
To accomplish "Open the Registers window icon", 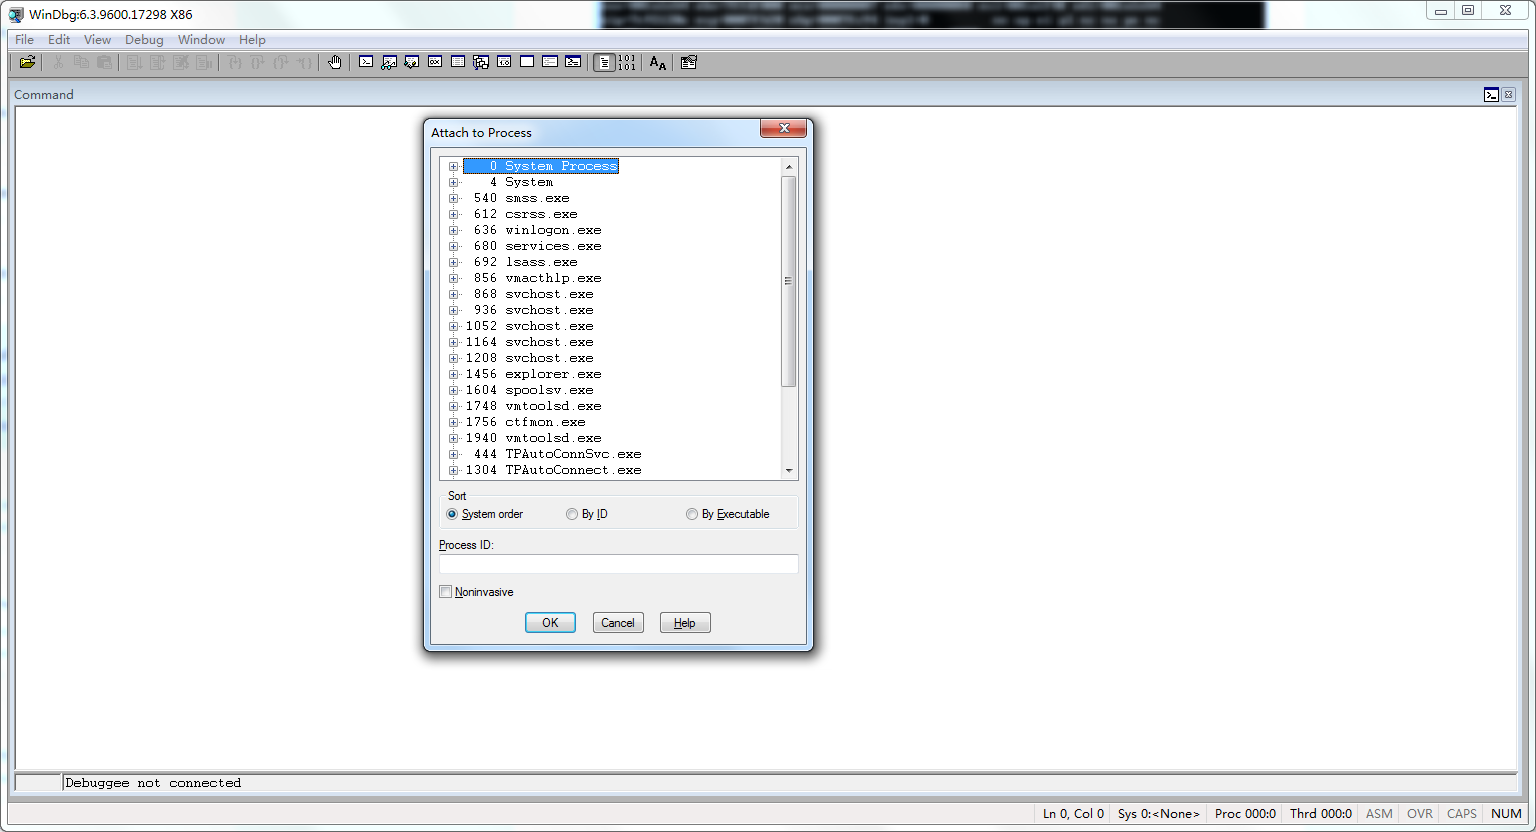I will [435, 62].
